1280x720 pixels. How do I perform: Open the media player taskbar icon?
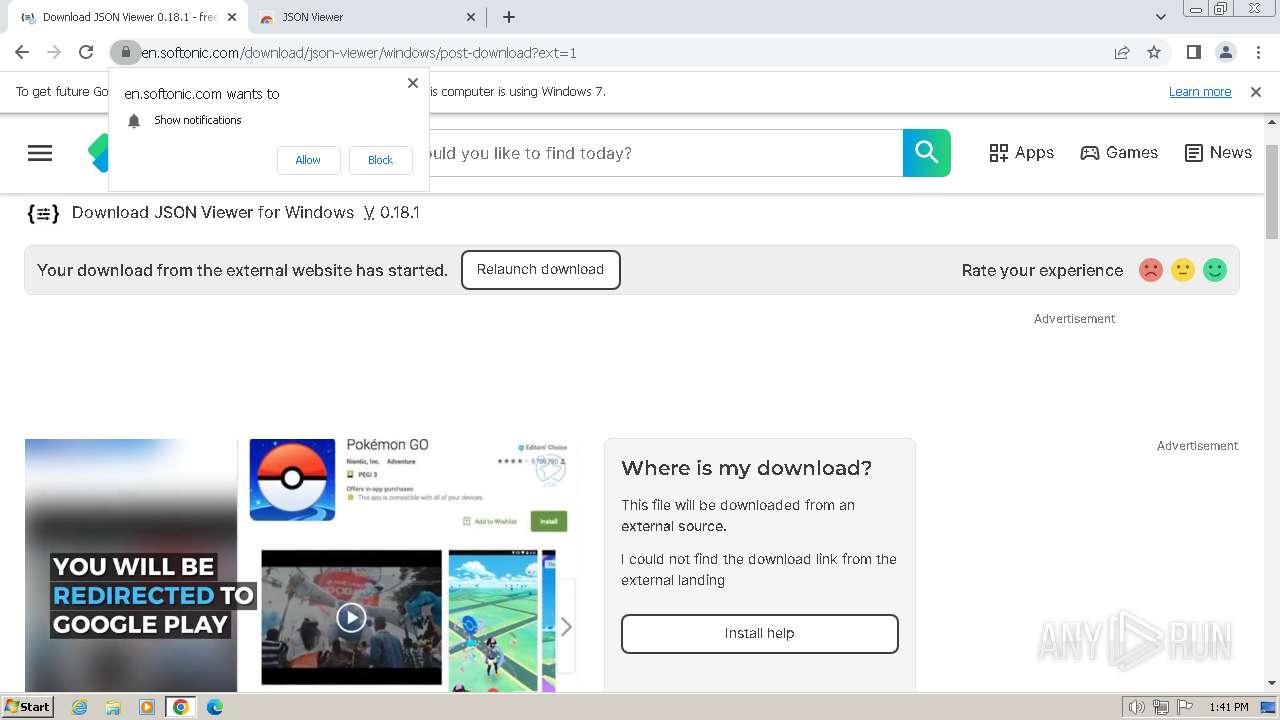(x=147, y=707)
